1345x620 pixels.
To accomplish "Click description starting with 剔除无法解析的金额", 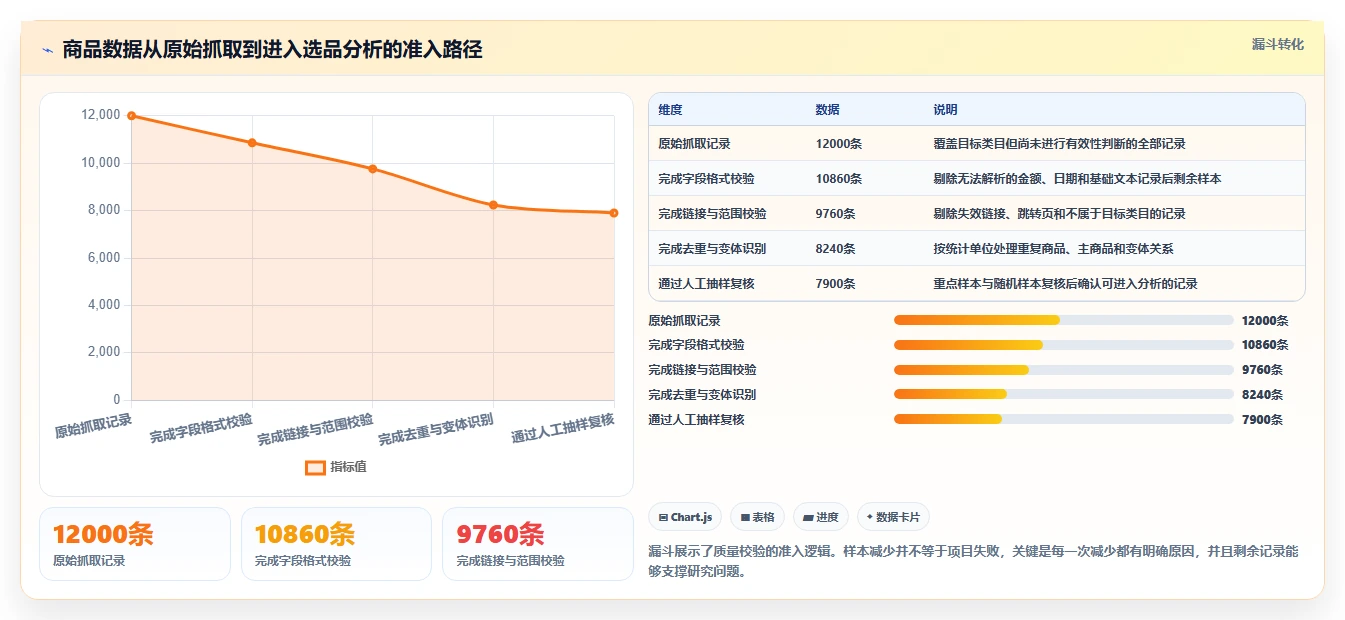I will click(x=1077, y=179).
